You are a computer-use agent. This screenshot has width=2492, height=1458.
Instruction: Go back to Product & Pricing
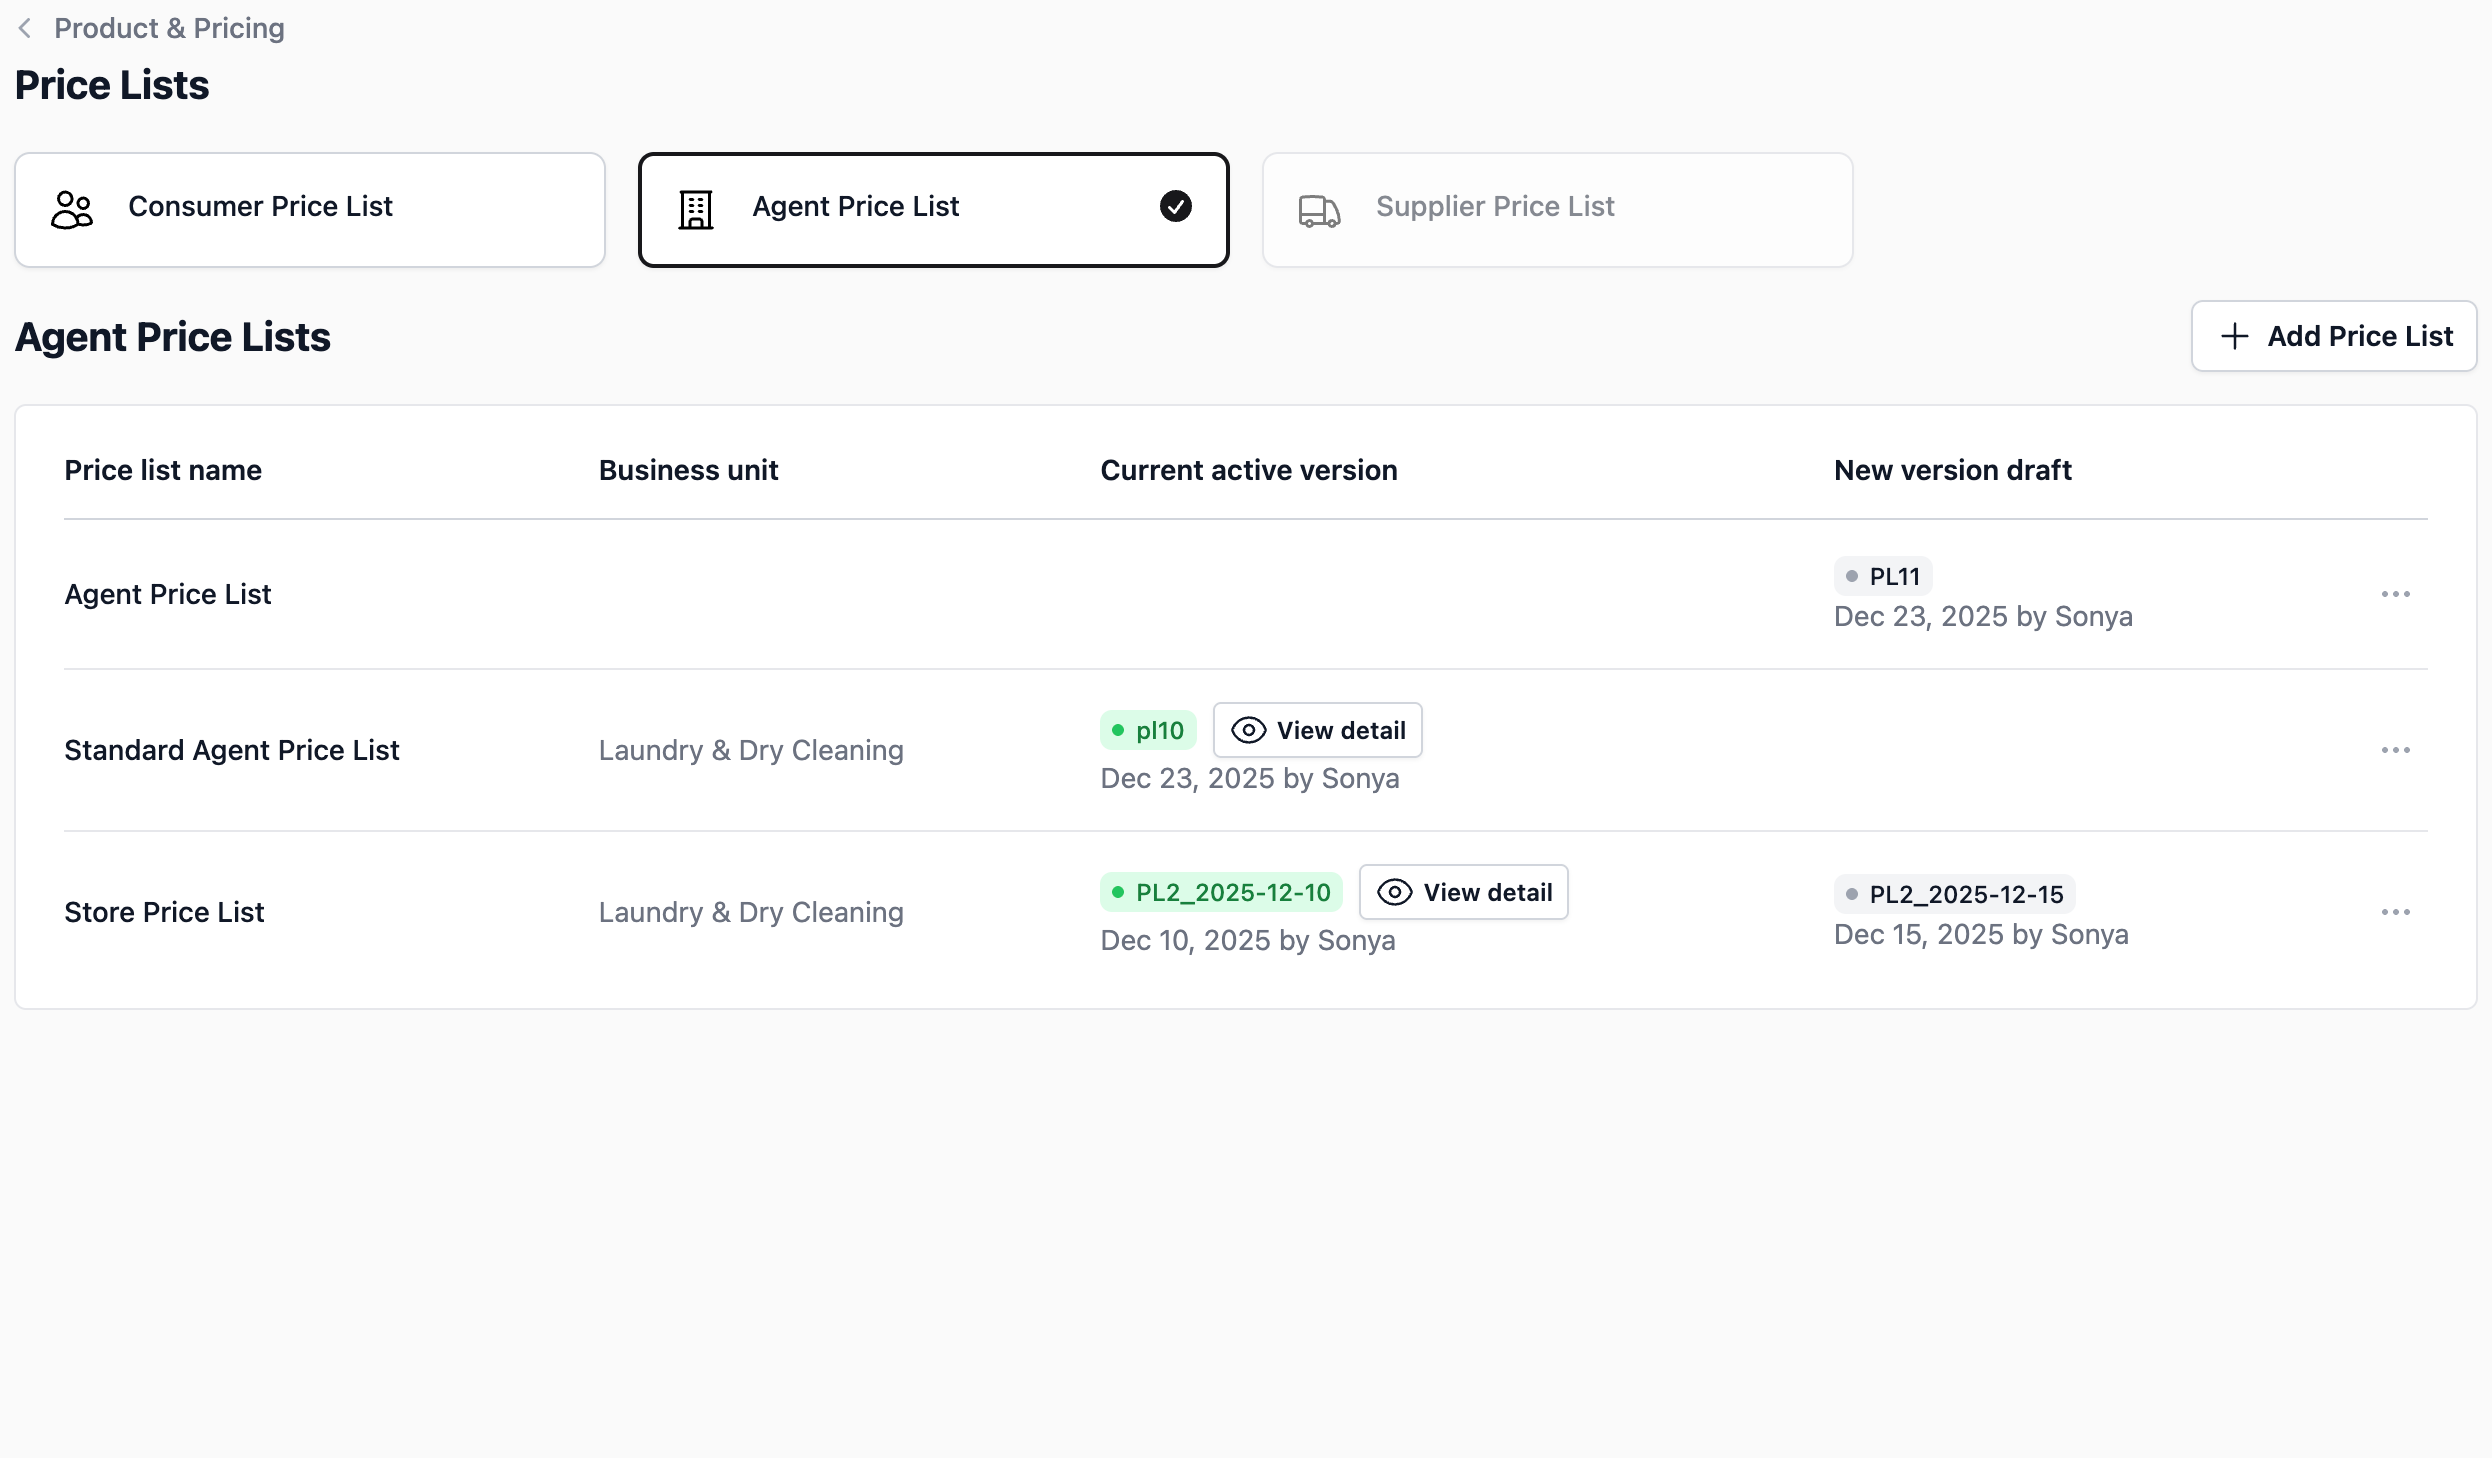(169, 28)
